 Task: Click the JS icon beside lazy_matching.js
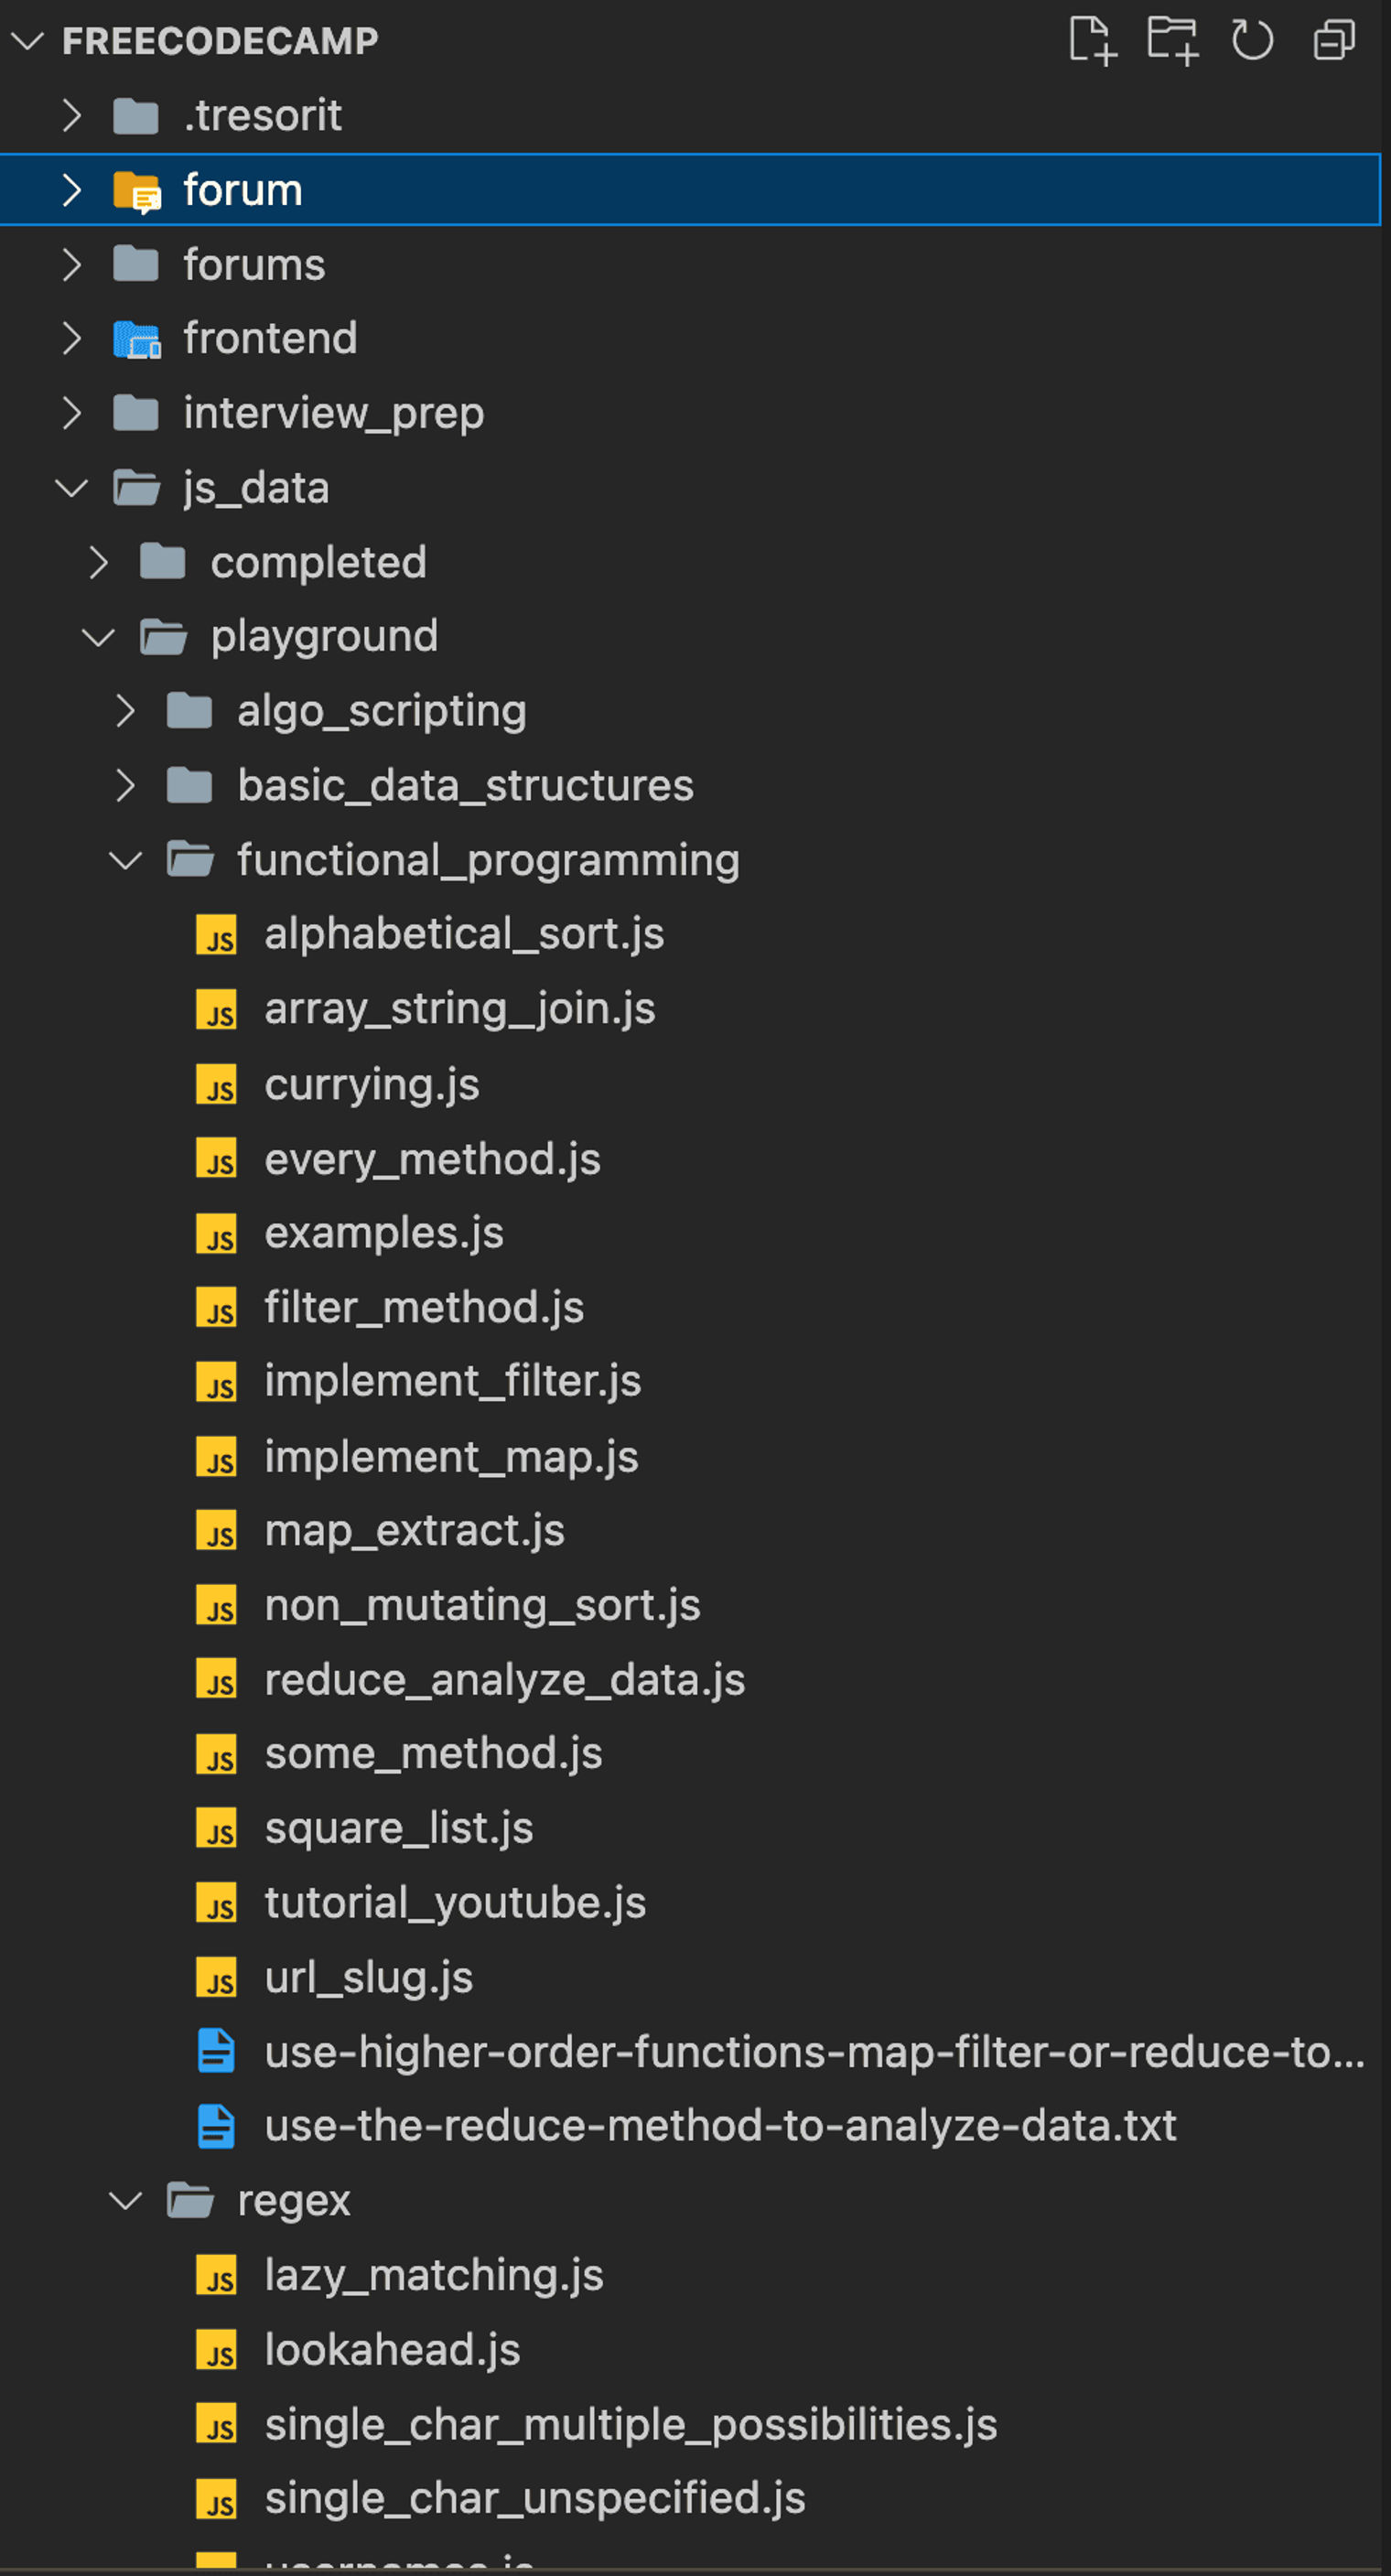point(217,2275)
